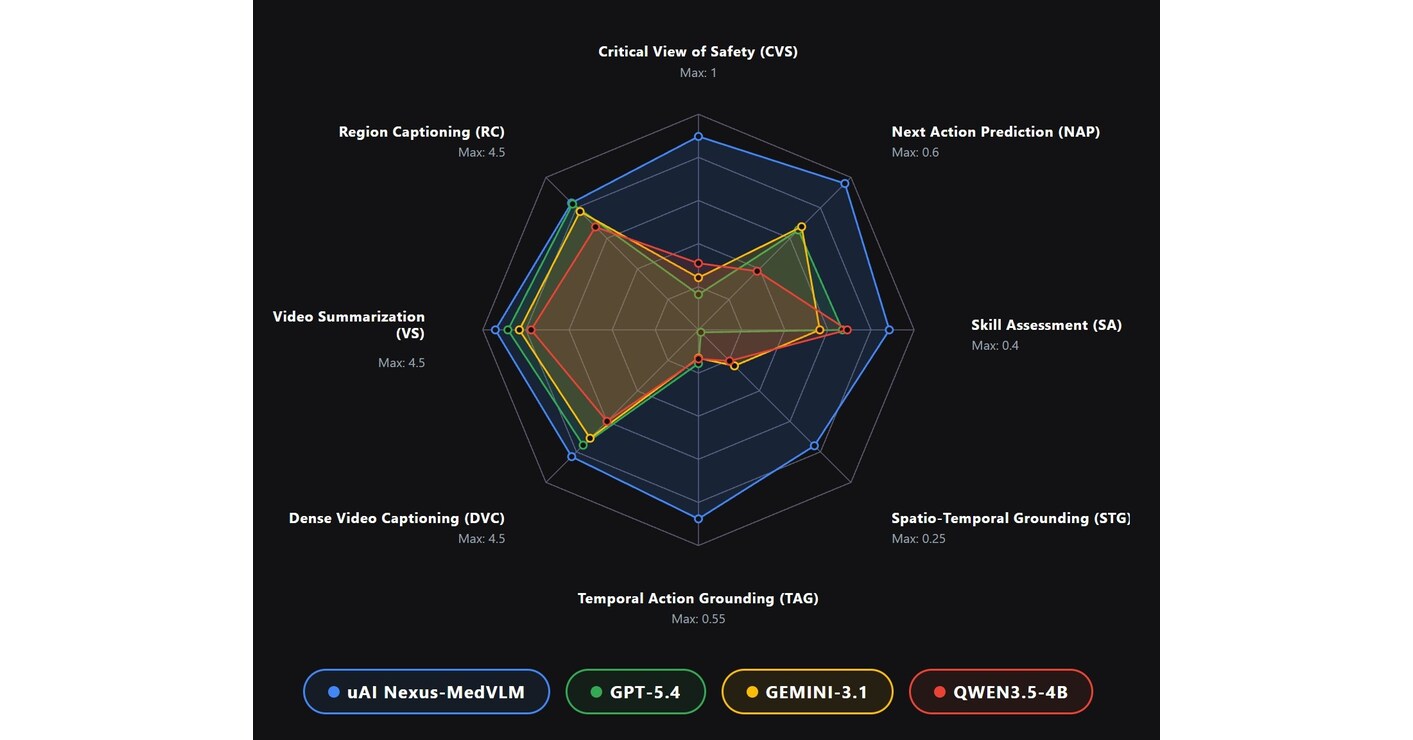Click the Critical View of Safety (CVS) label

coord(698,51)
